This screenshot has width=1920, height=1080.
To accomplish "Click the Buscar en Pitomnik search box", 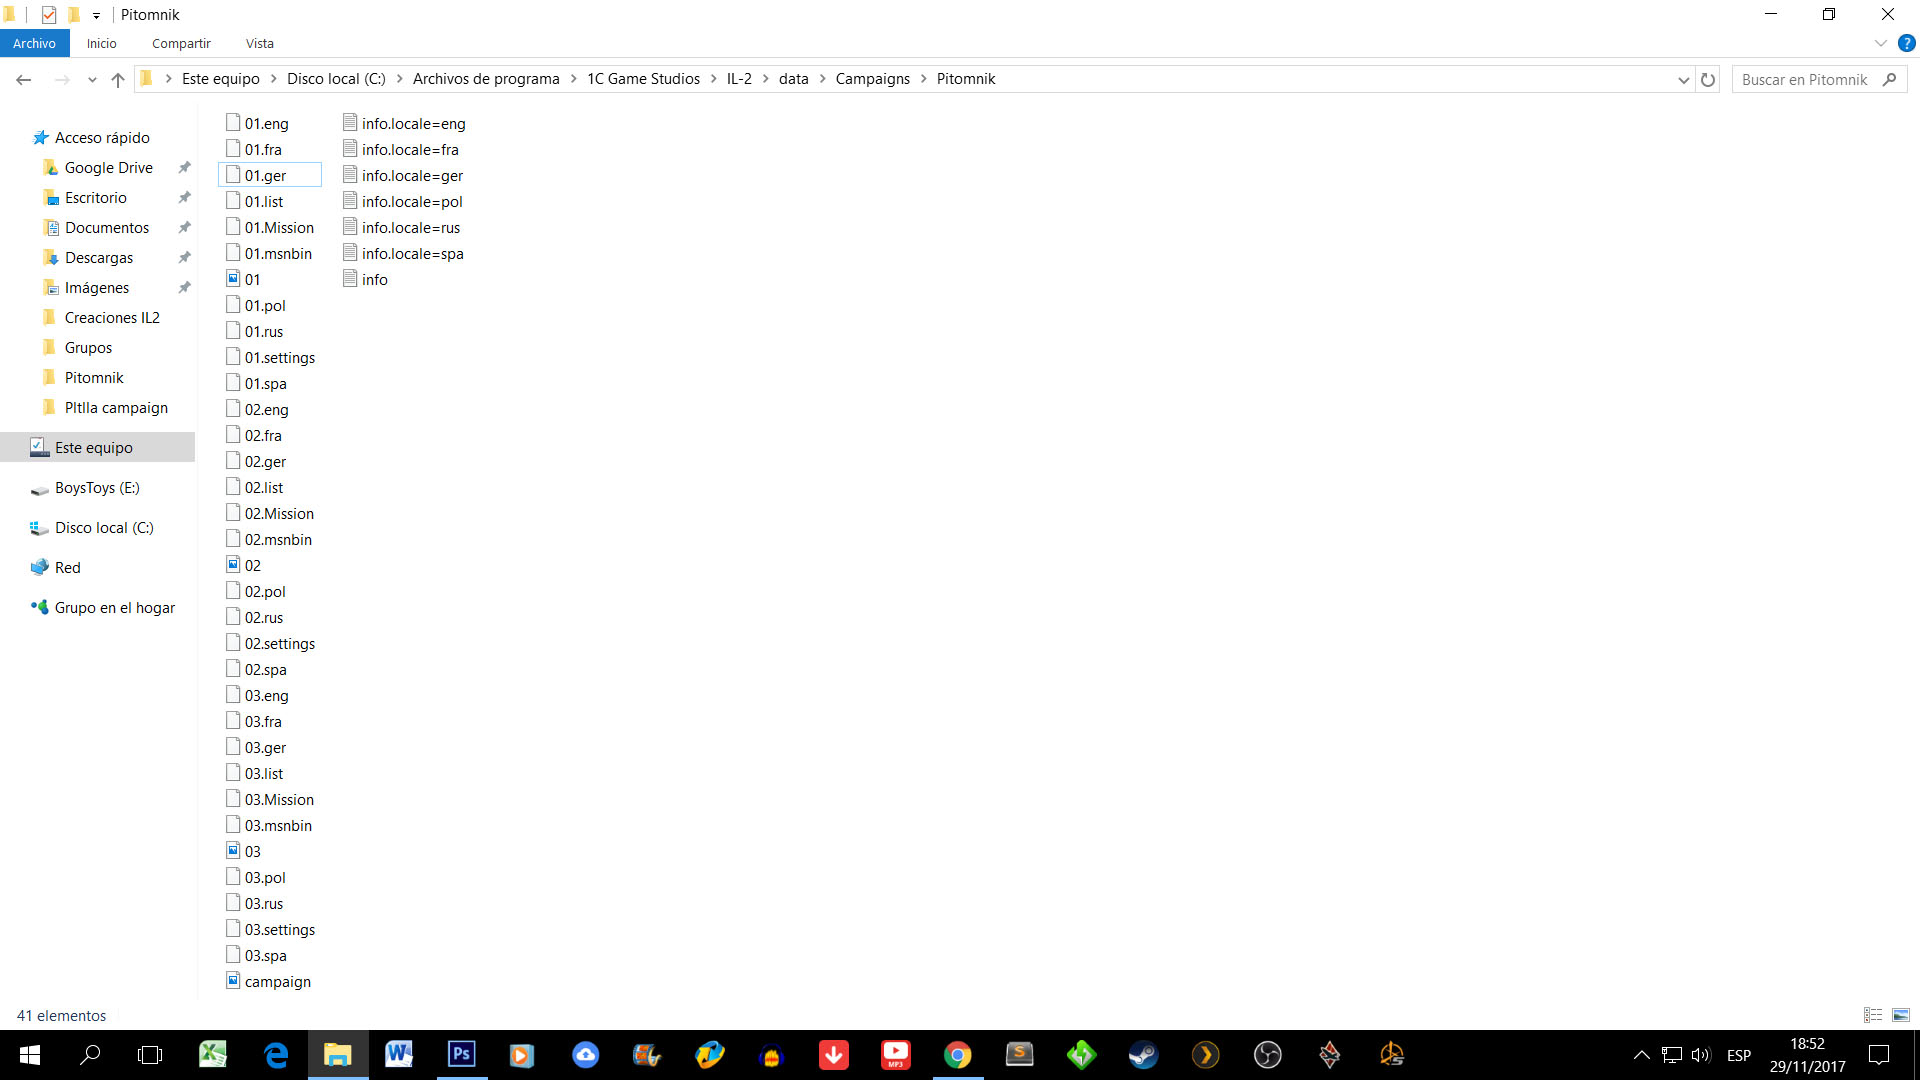I will pyautogui.click(x=1805, y=79).
